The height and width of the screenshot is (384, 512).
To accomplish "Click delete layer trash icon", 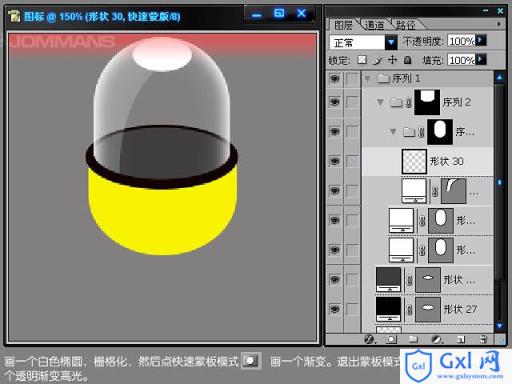I will (x=483, y=339).
